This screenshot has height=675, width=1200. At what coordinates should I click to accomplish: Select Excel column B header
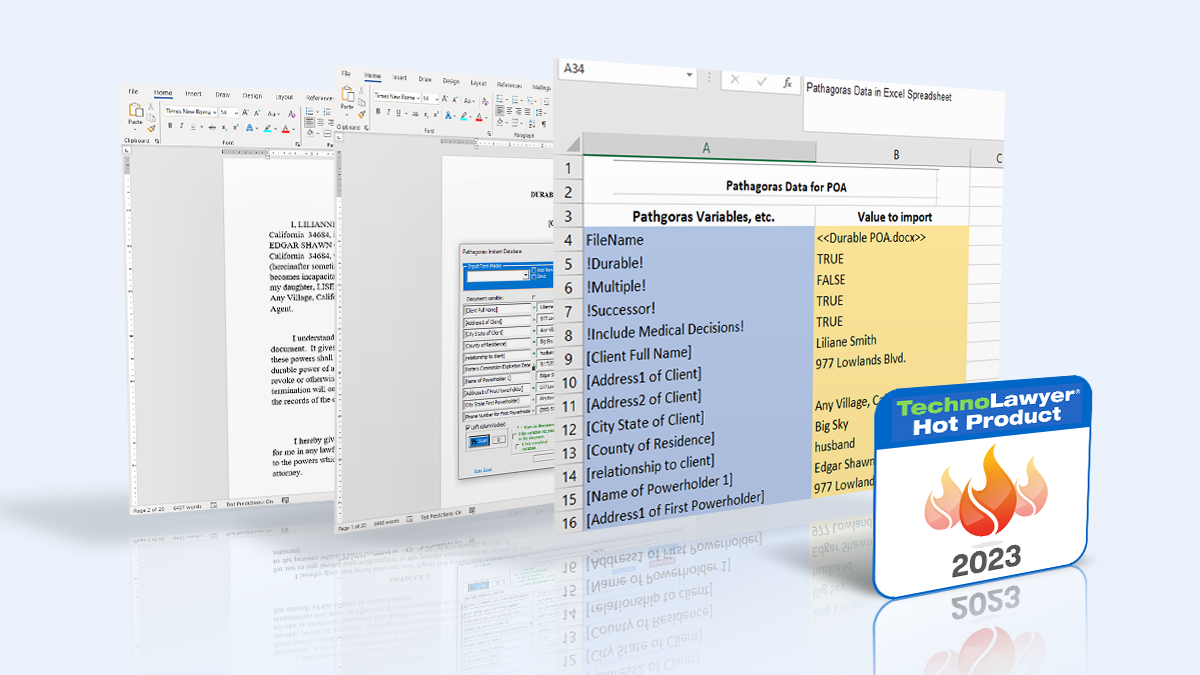[x=895, y=154]
